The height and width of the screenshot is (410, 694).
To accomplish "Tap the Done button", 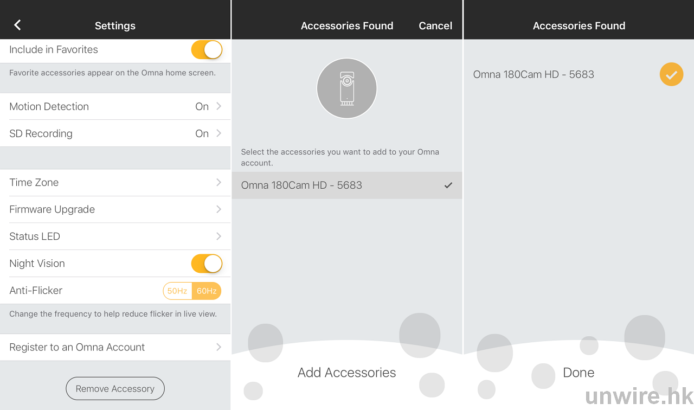I will [x=578, y=373].
